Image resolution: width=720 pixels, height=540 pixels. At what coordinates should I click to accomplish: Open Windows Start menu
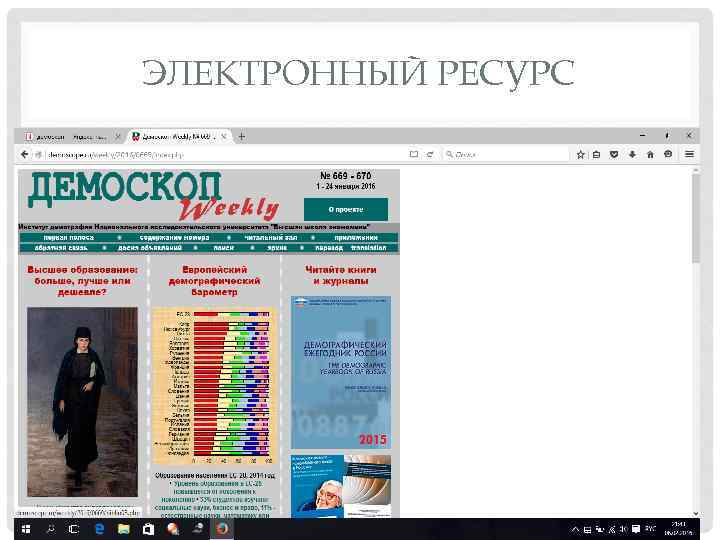tap(26, 529)
